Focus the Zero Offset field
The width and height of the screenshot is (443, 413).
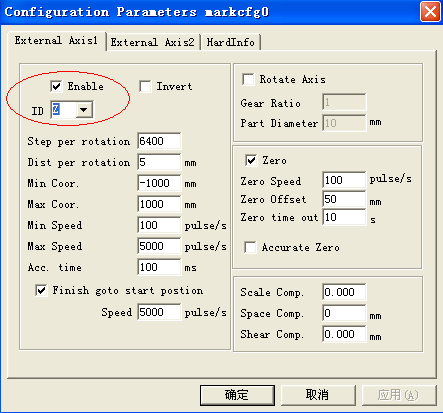[344, 199]
